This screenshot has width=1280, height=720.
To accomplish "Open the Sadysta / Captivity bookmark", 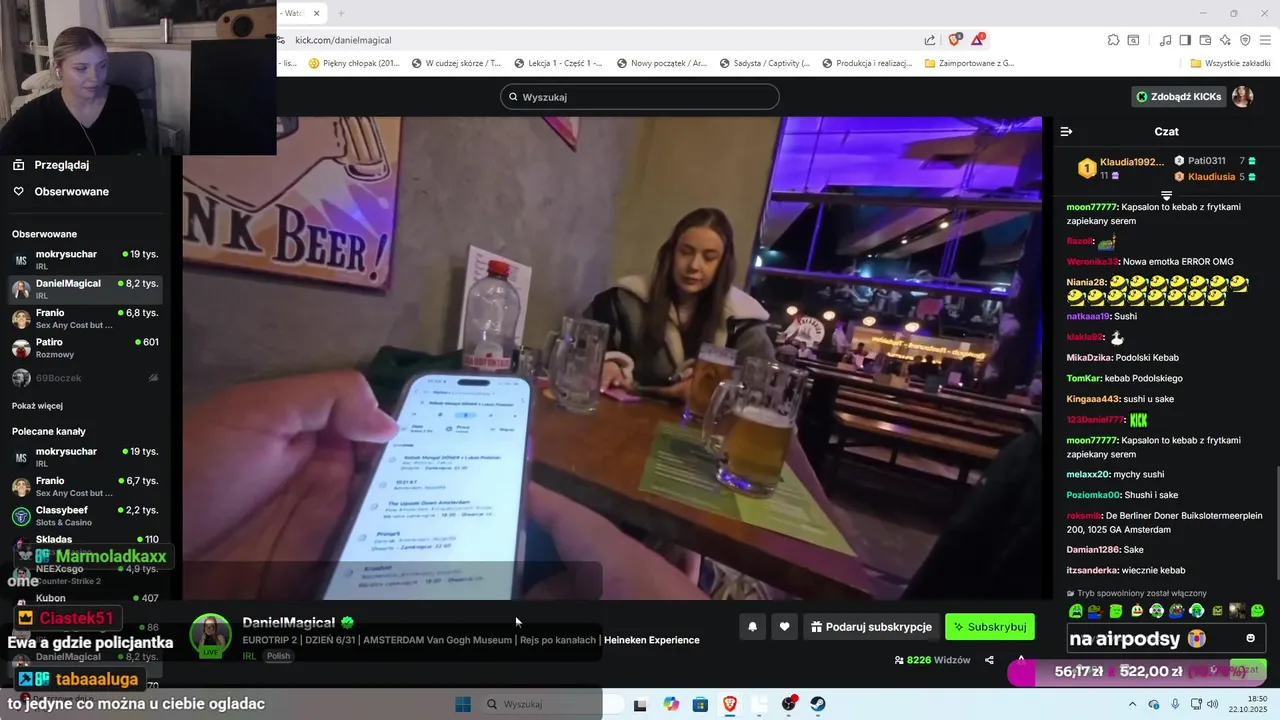I will coord(764,63).
